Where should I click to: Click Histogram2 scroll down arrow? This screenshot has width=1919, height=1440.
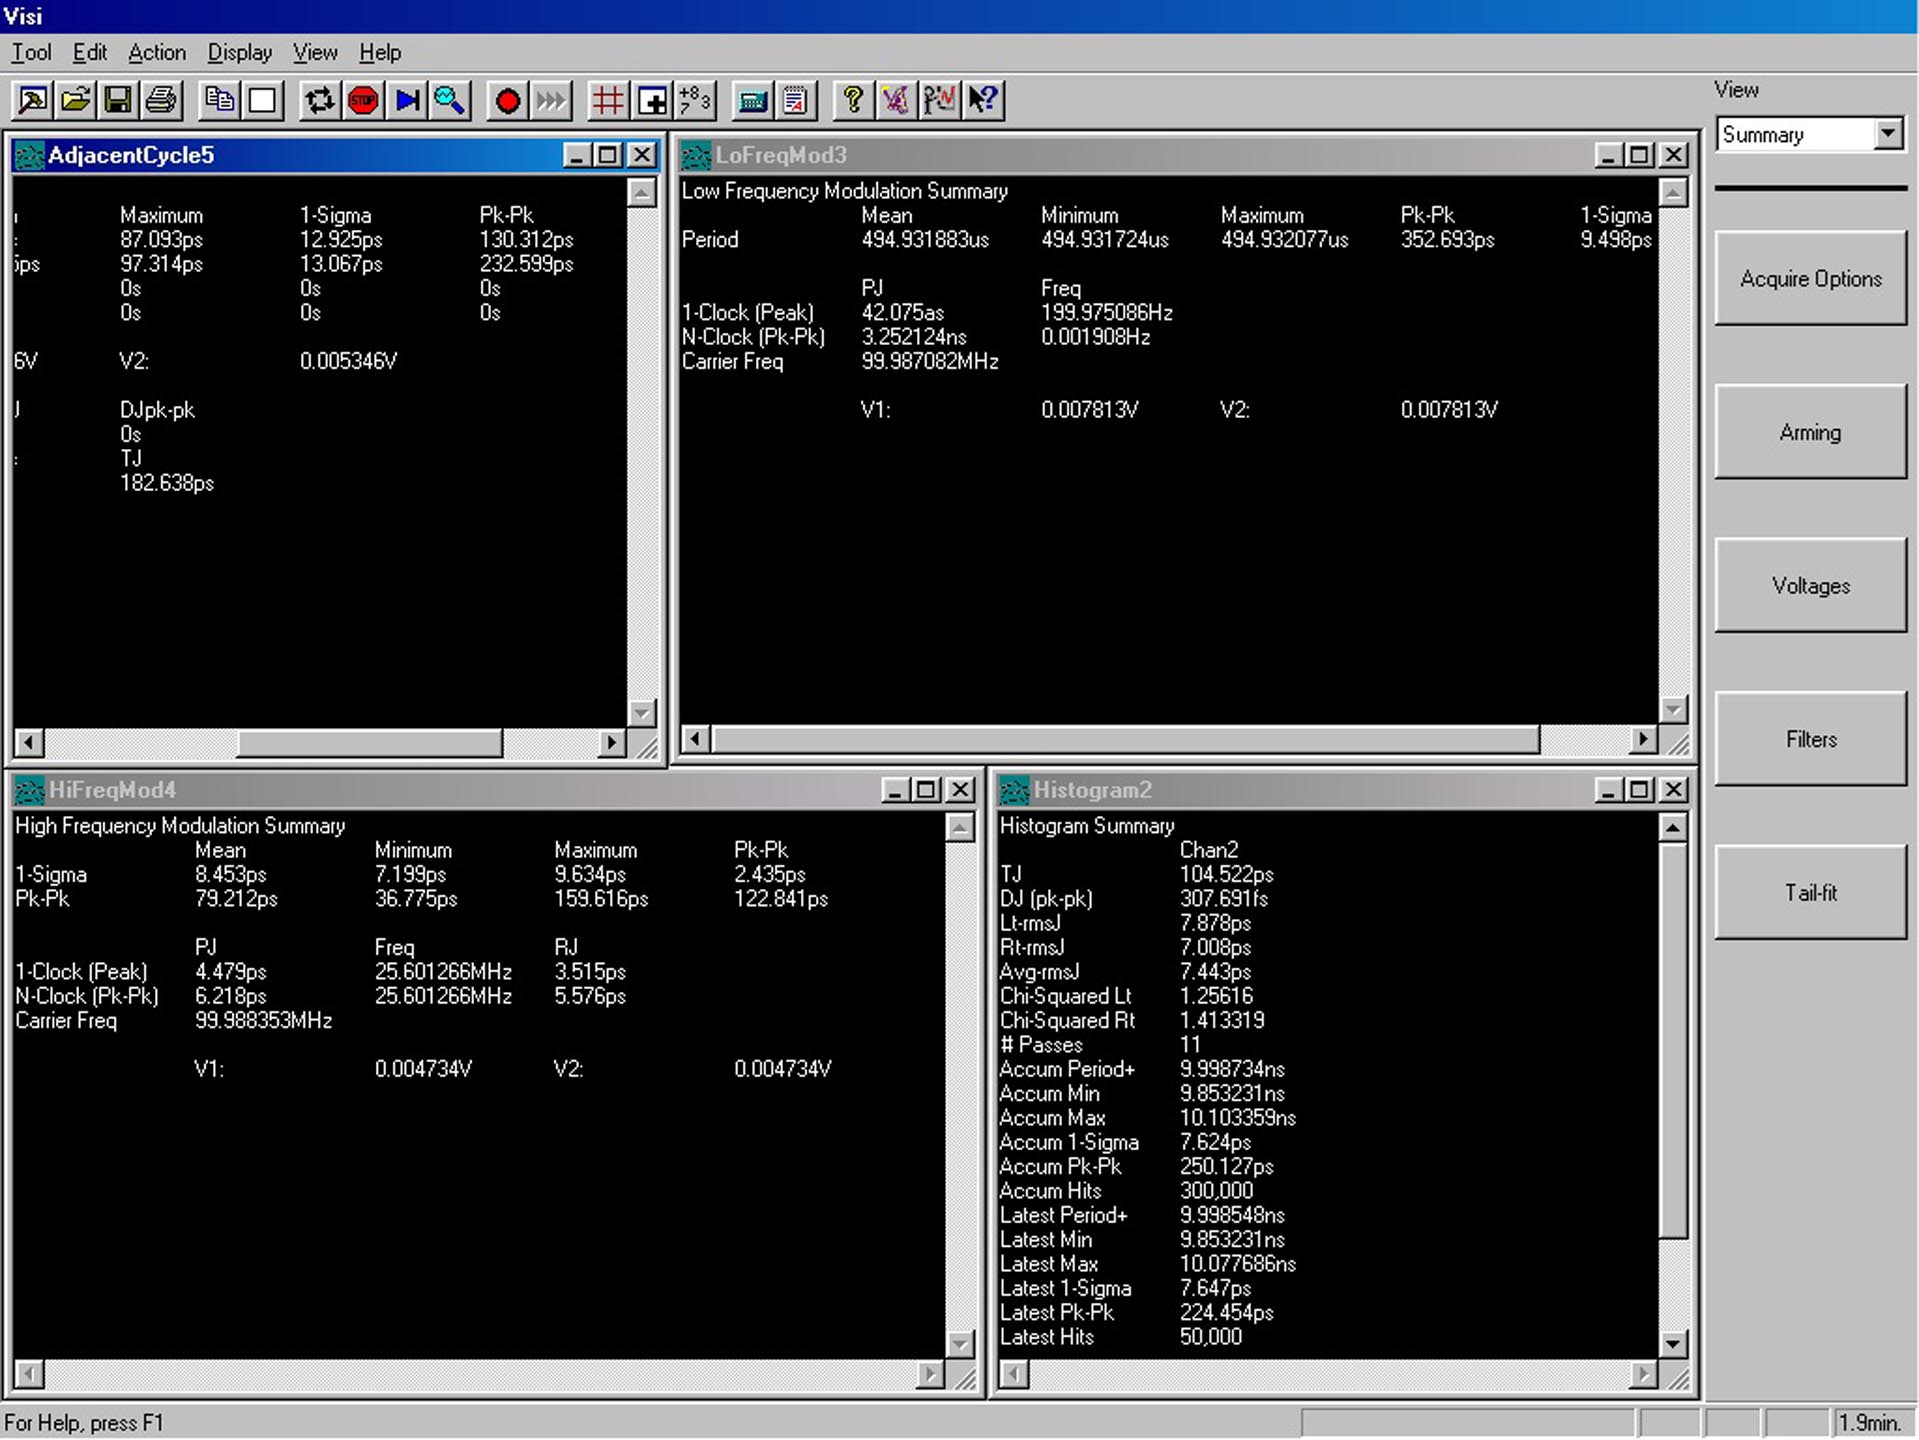1673,1344
